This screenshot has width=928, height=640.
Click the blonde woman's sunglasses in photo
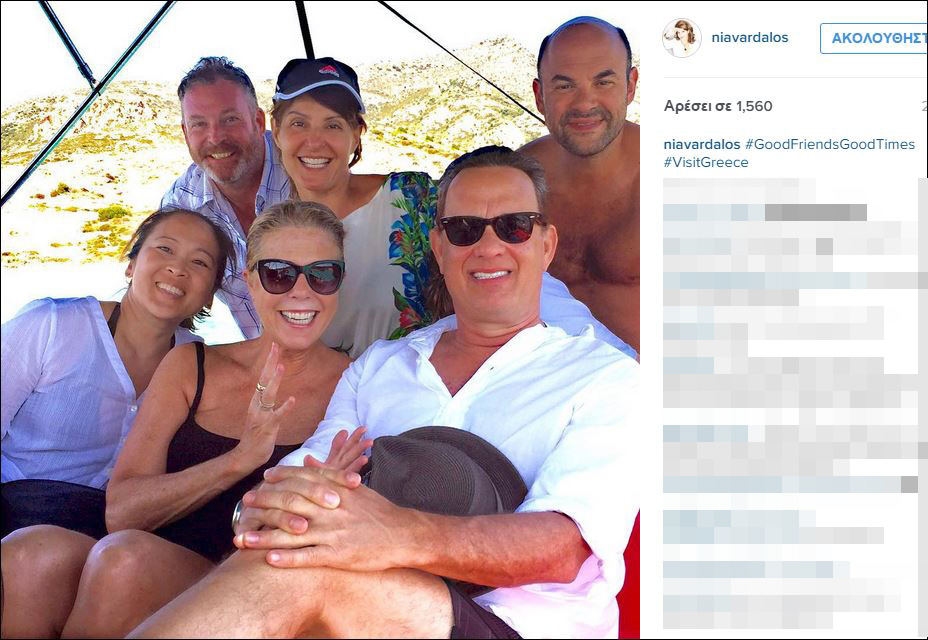pos(299,276)
